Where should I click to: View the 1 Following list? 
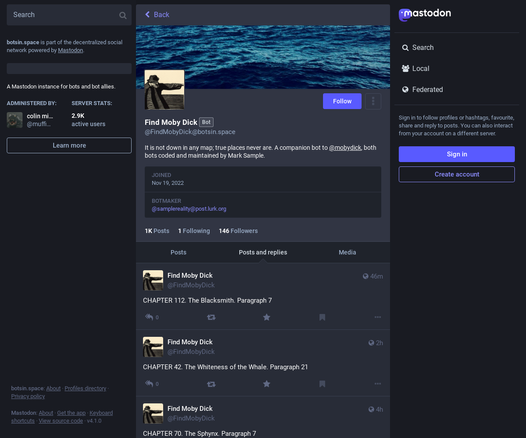[194, 231]
